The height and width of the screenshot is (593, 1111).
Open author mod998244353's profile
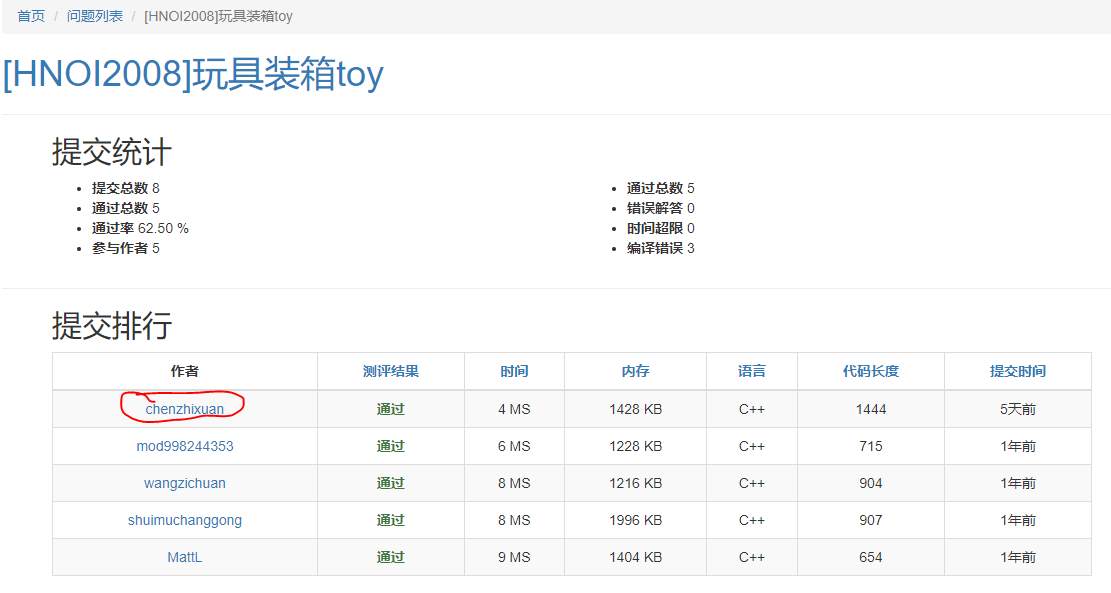pyautogui.click(x=185, y=446)
